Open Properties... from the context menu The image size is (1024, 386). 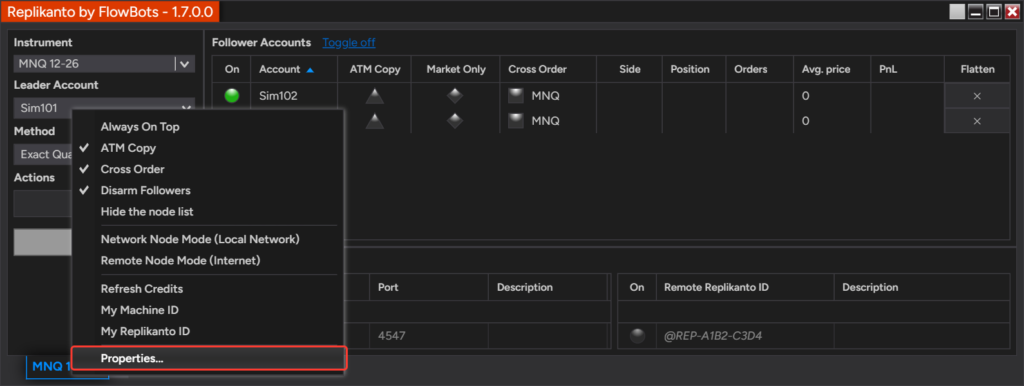[x=208, y=359]
